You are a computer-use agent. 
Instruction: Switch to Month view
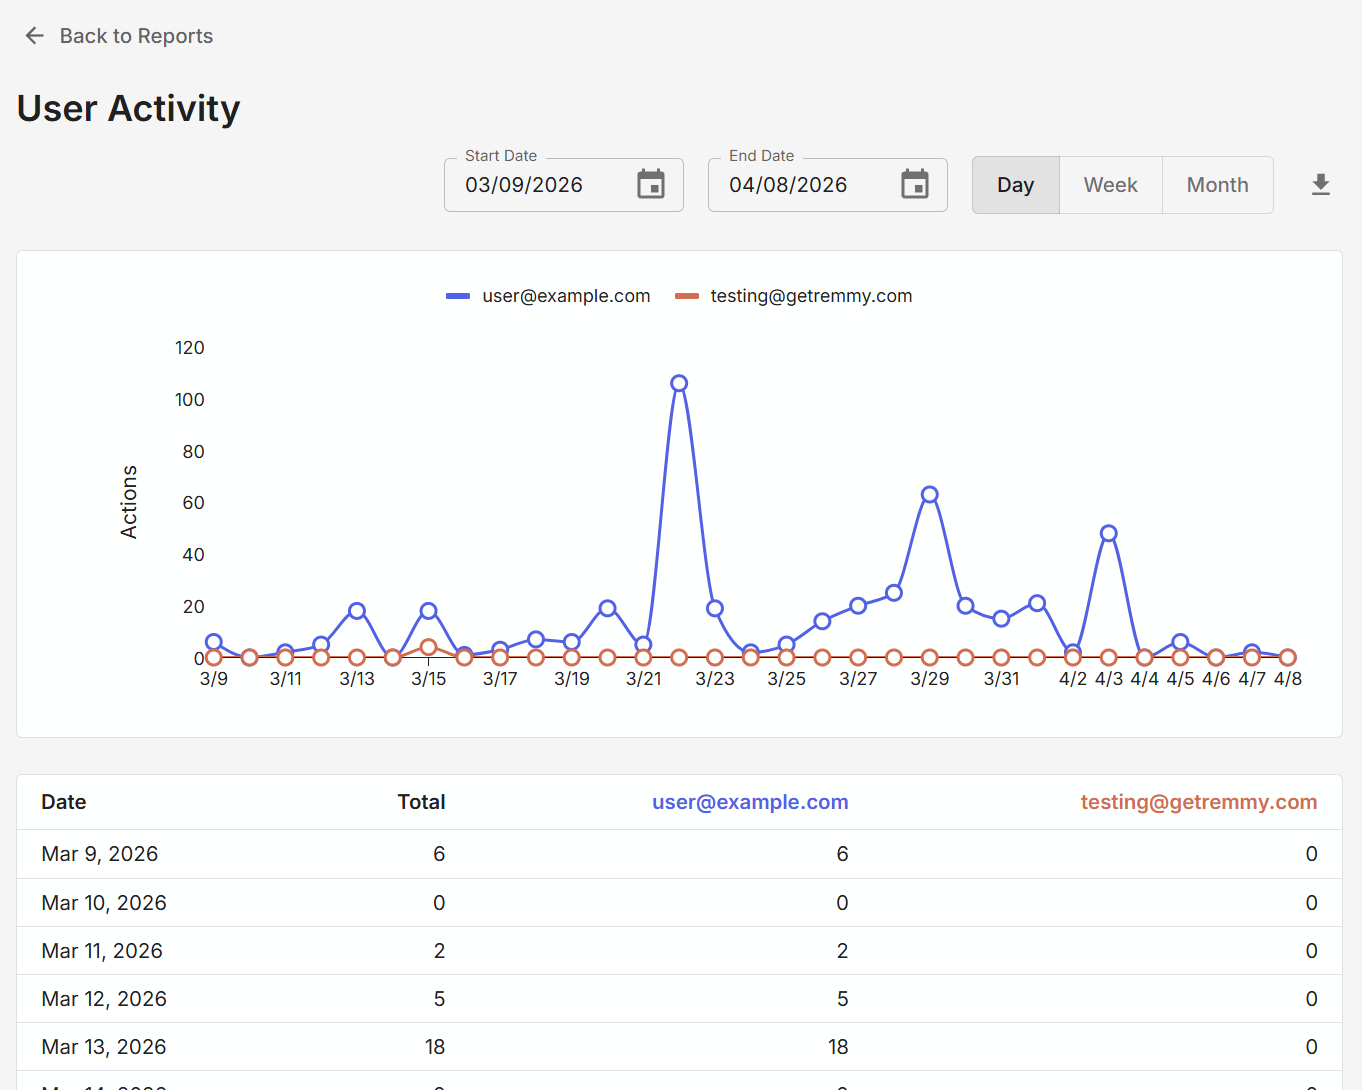pos(1217,184)
